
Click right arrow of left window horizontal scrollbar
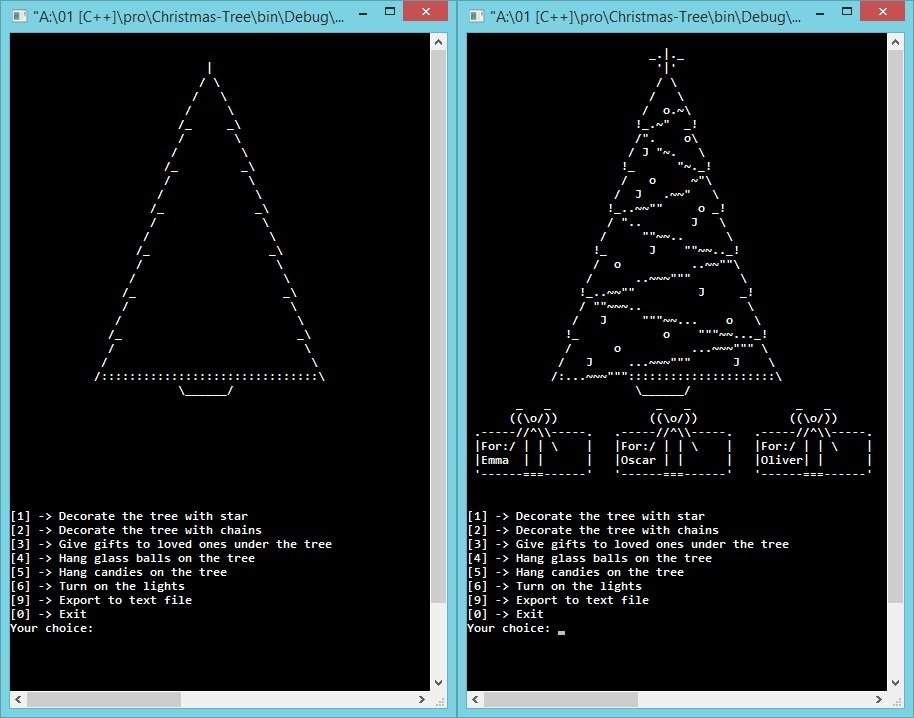pos(421,699)
